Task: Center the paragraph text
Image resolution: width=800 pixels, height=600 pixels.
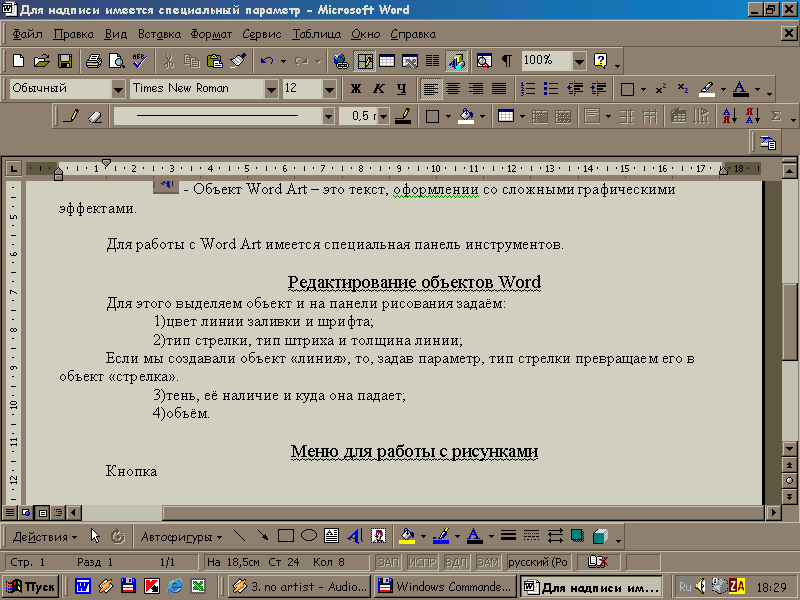Action: (x=453, y=89)
